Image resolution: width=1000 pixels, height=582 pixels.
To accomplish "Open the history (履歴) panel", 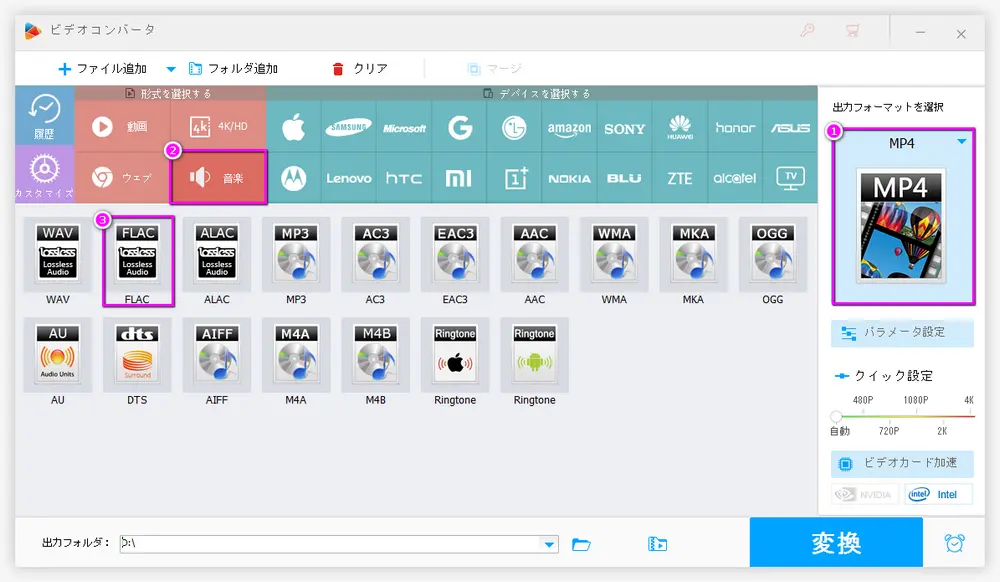I will coord(45,116).
